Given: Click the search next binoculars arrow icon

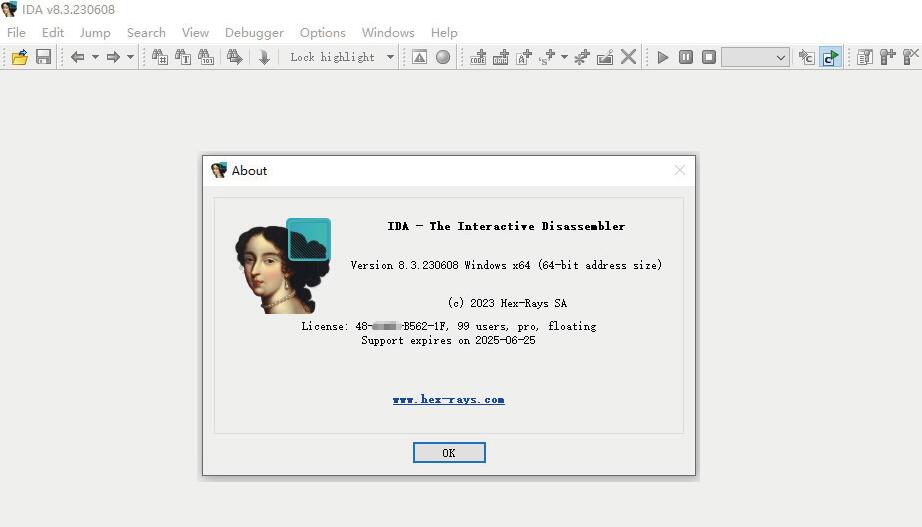Looking at the screenshot, I should [235, 57].
